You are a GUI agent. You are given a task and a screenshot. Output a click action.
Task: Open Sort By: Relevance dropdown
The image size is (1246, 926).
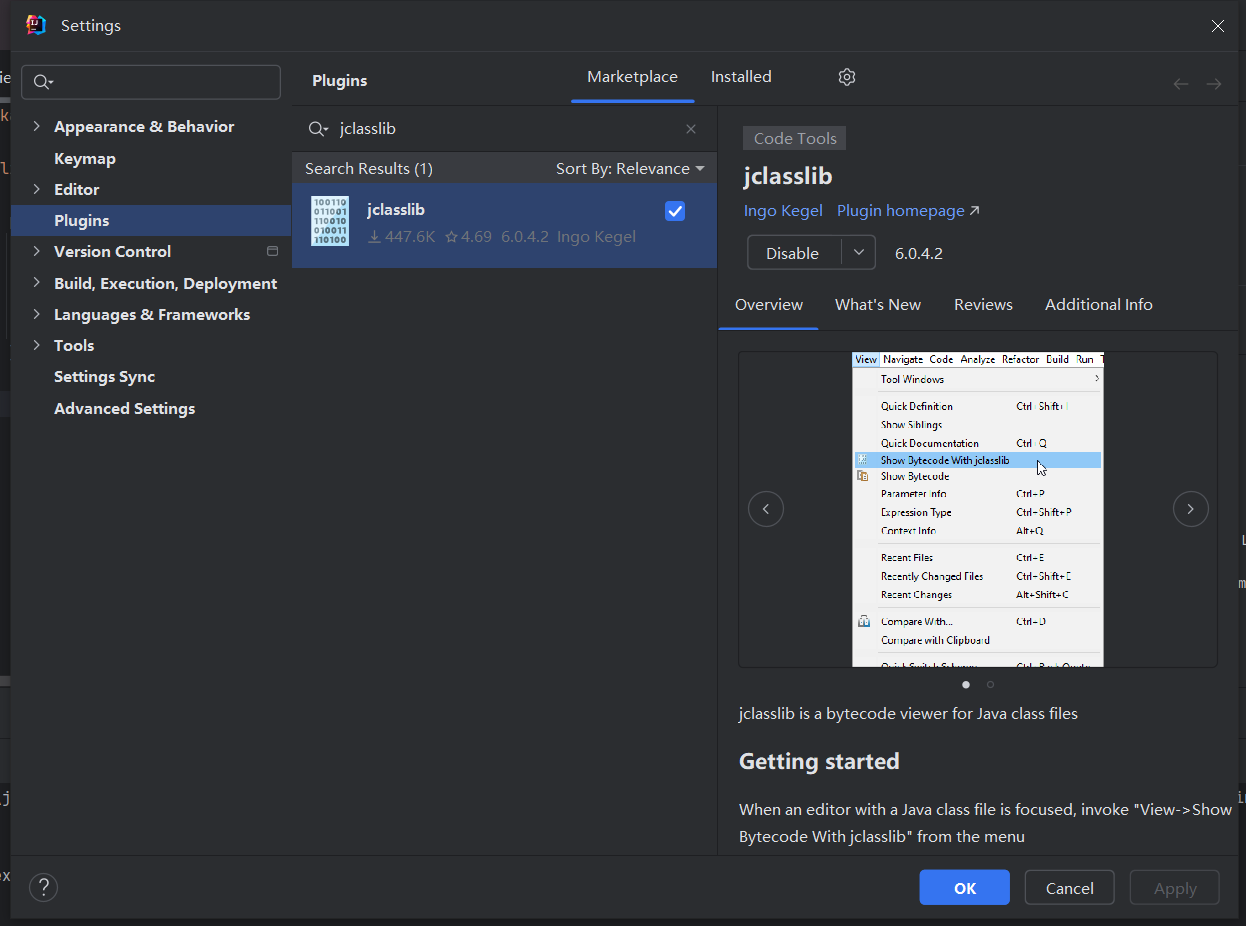630,169
